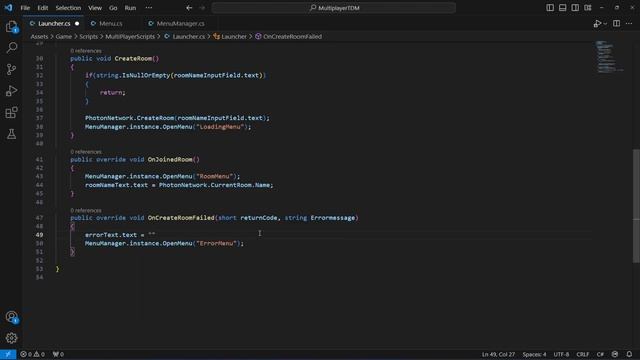Open the Search view in activity bar
The width and height of the screenshot is (640, 360).
click(11, 48)
